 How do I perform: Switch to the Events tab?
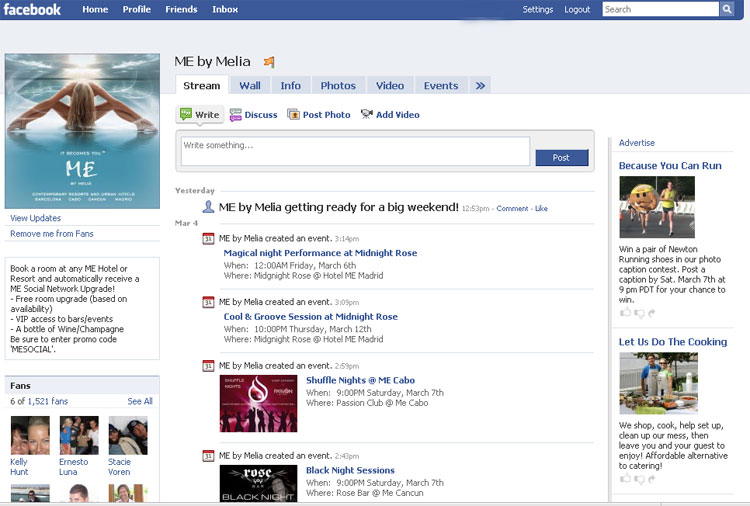tap(441, 86)
